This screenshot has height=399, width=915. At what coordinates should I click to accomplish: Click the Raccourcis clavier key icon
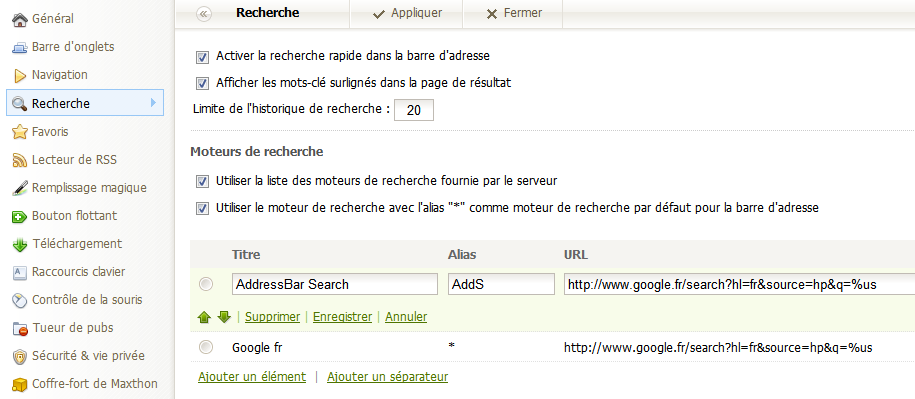20,272
